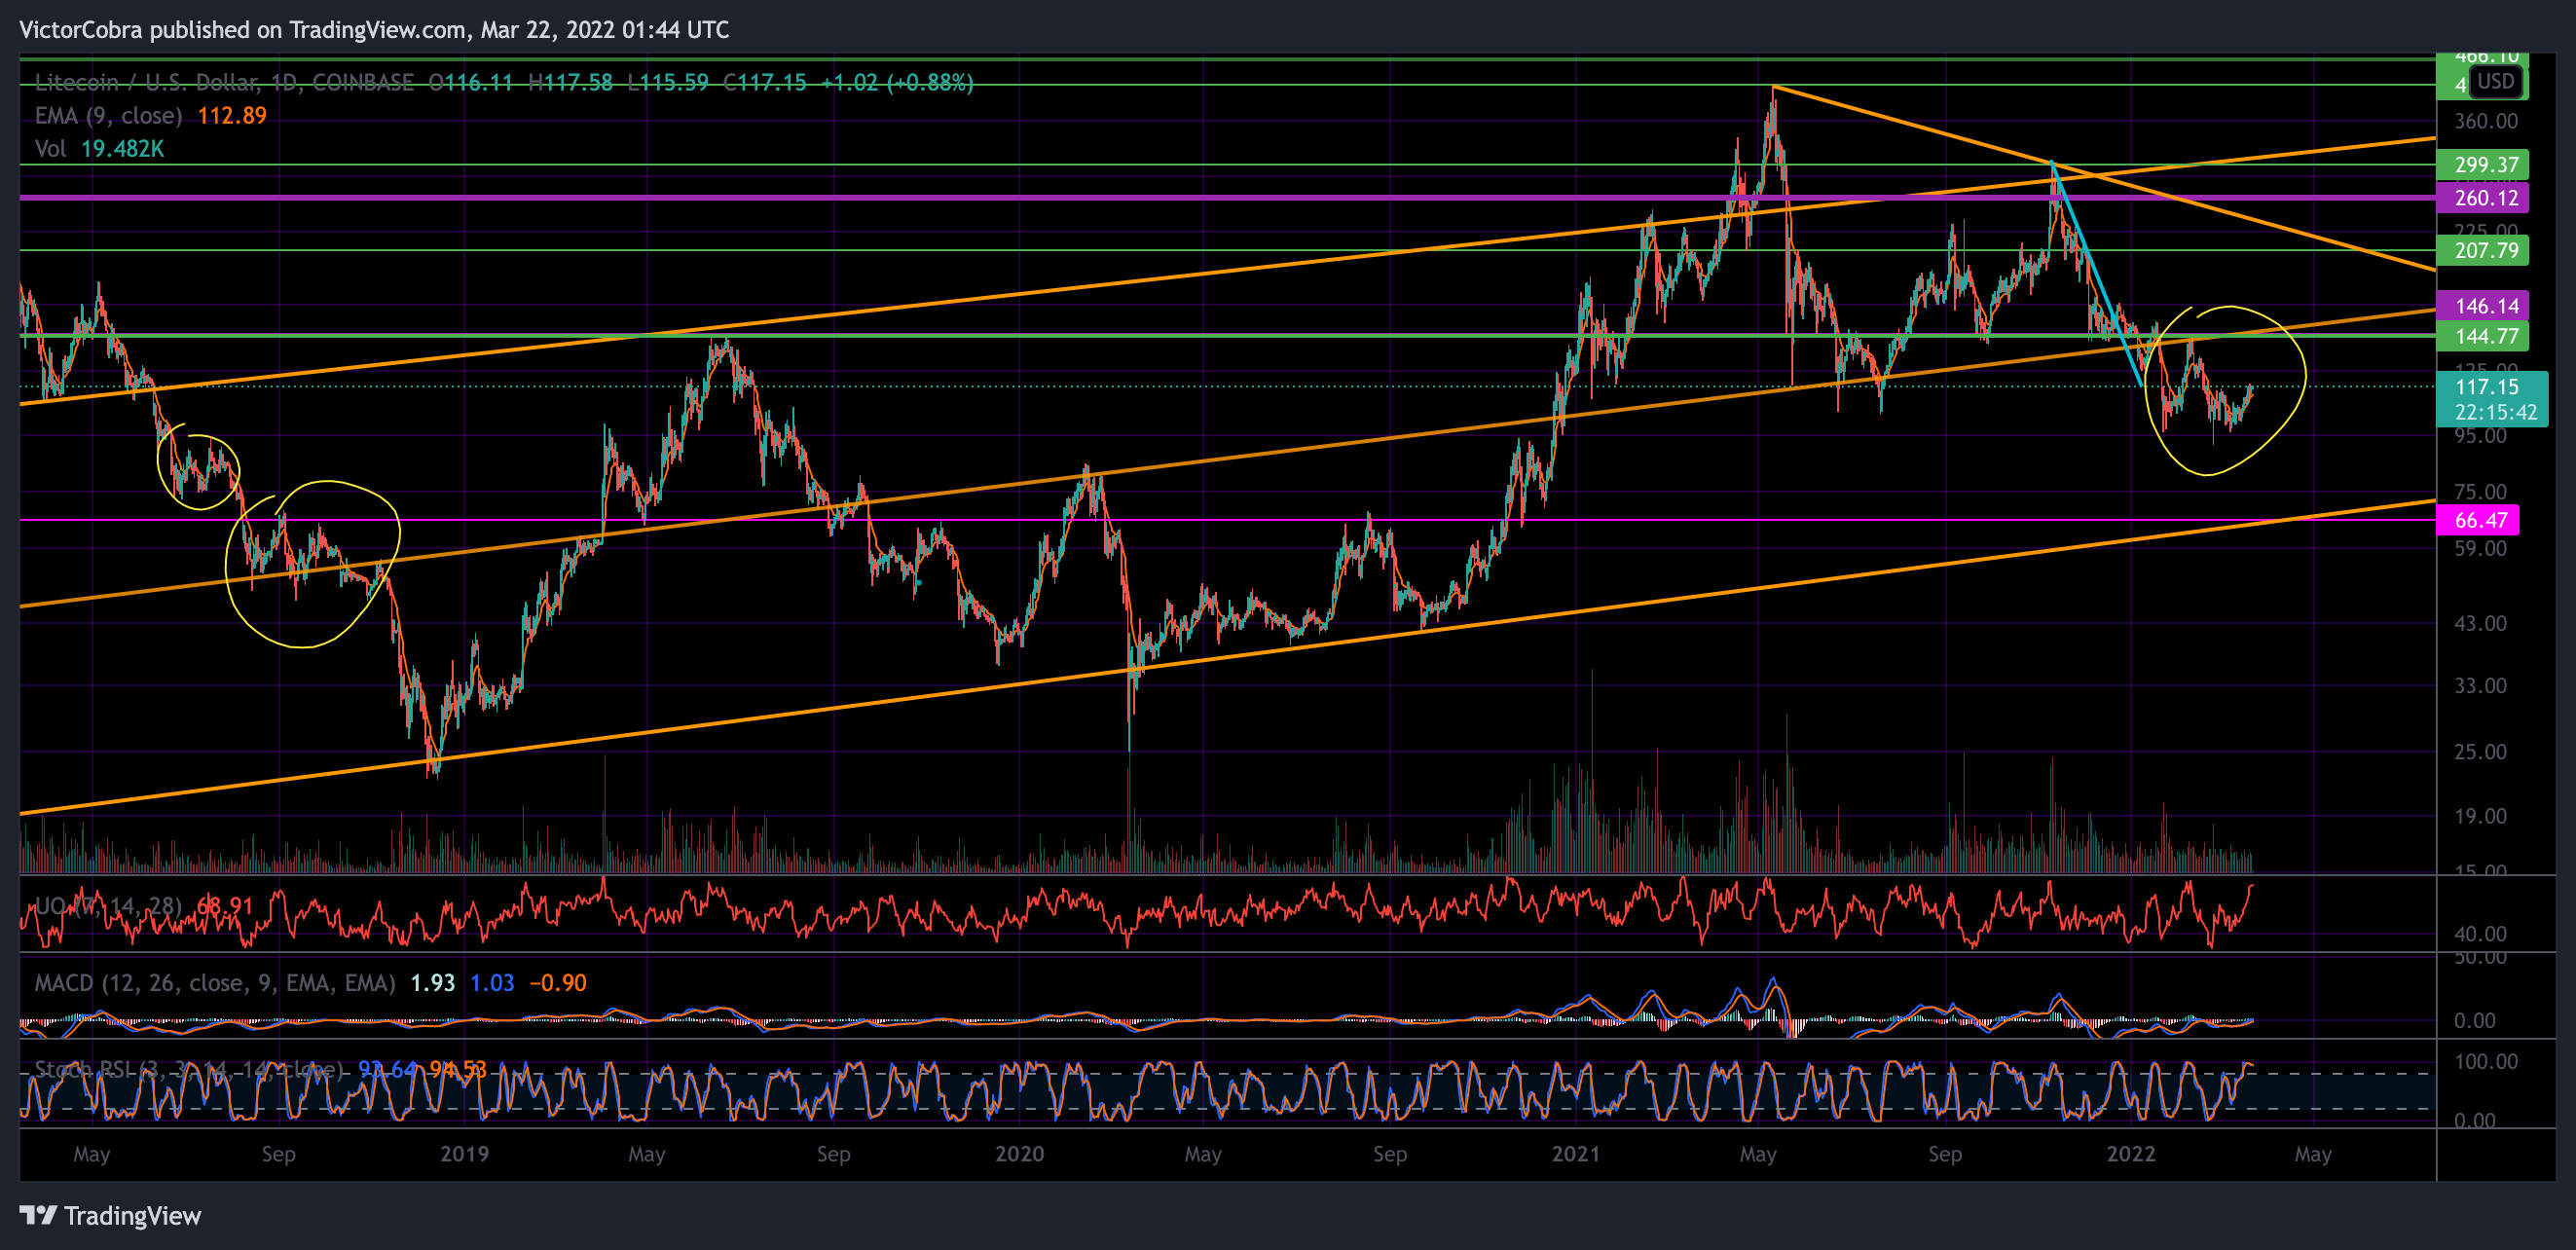
Task: Click the countdown timer 22:15:42
Action: point(2495,412)
